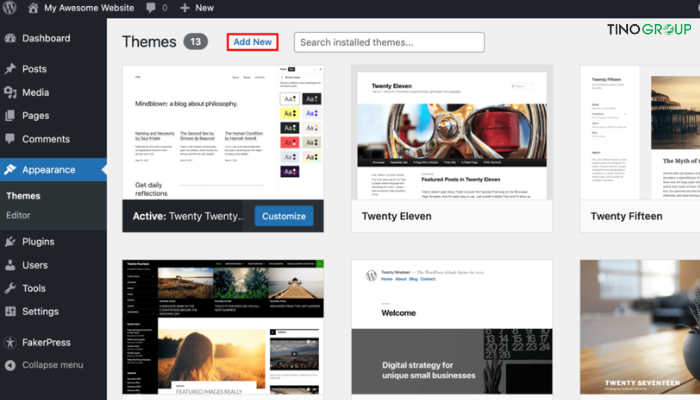Click the Users person icon
The width and height of the screenshot is (700, 400).
point(10,265)
